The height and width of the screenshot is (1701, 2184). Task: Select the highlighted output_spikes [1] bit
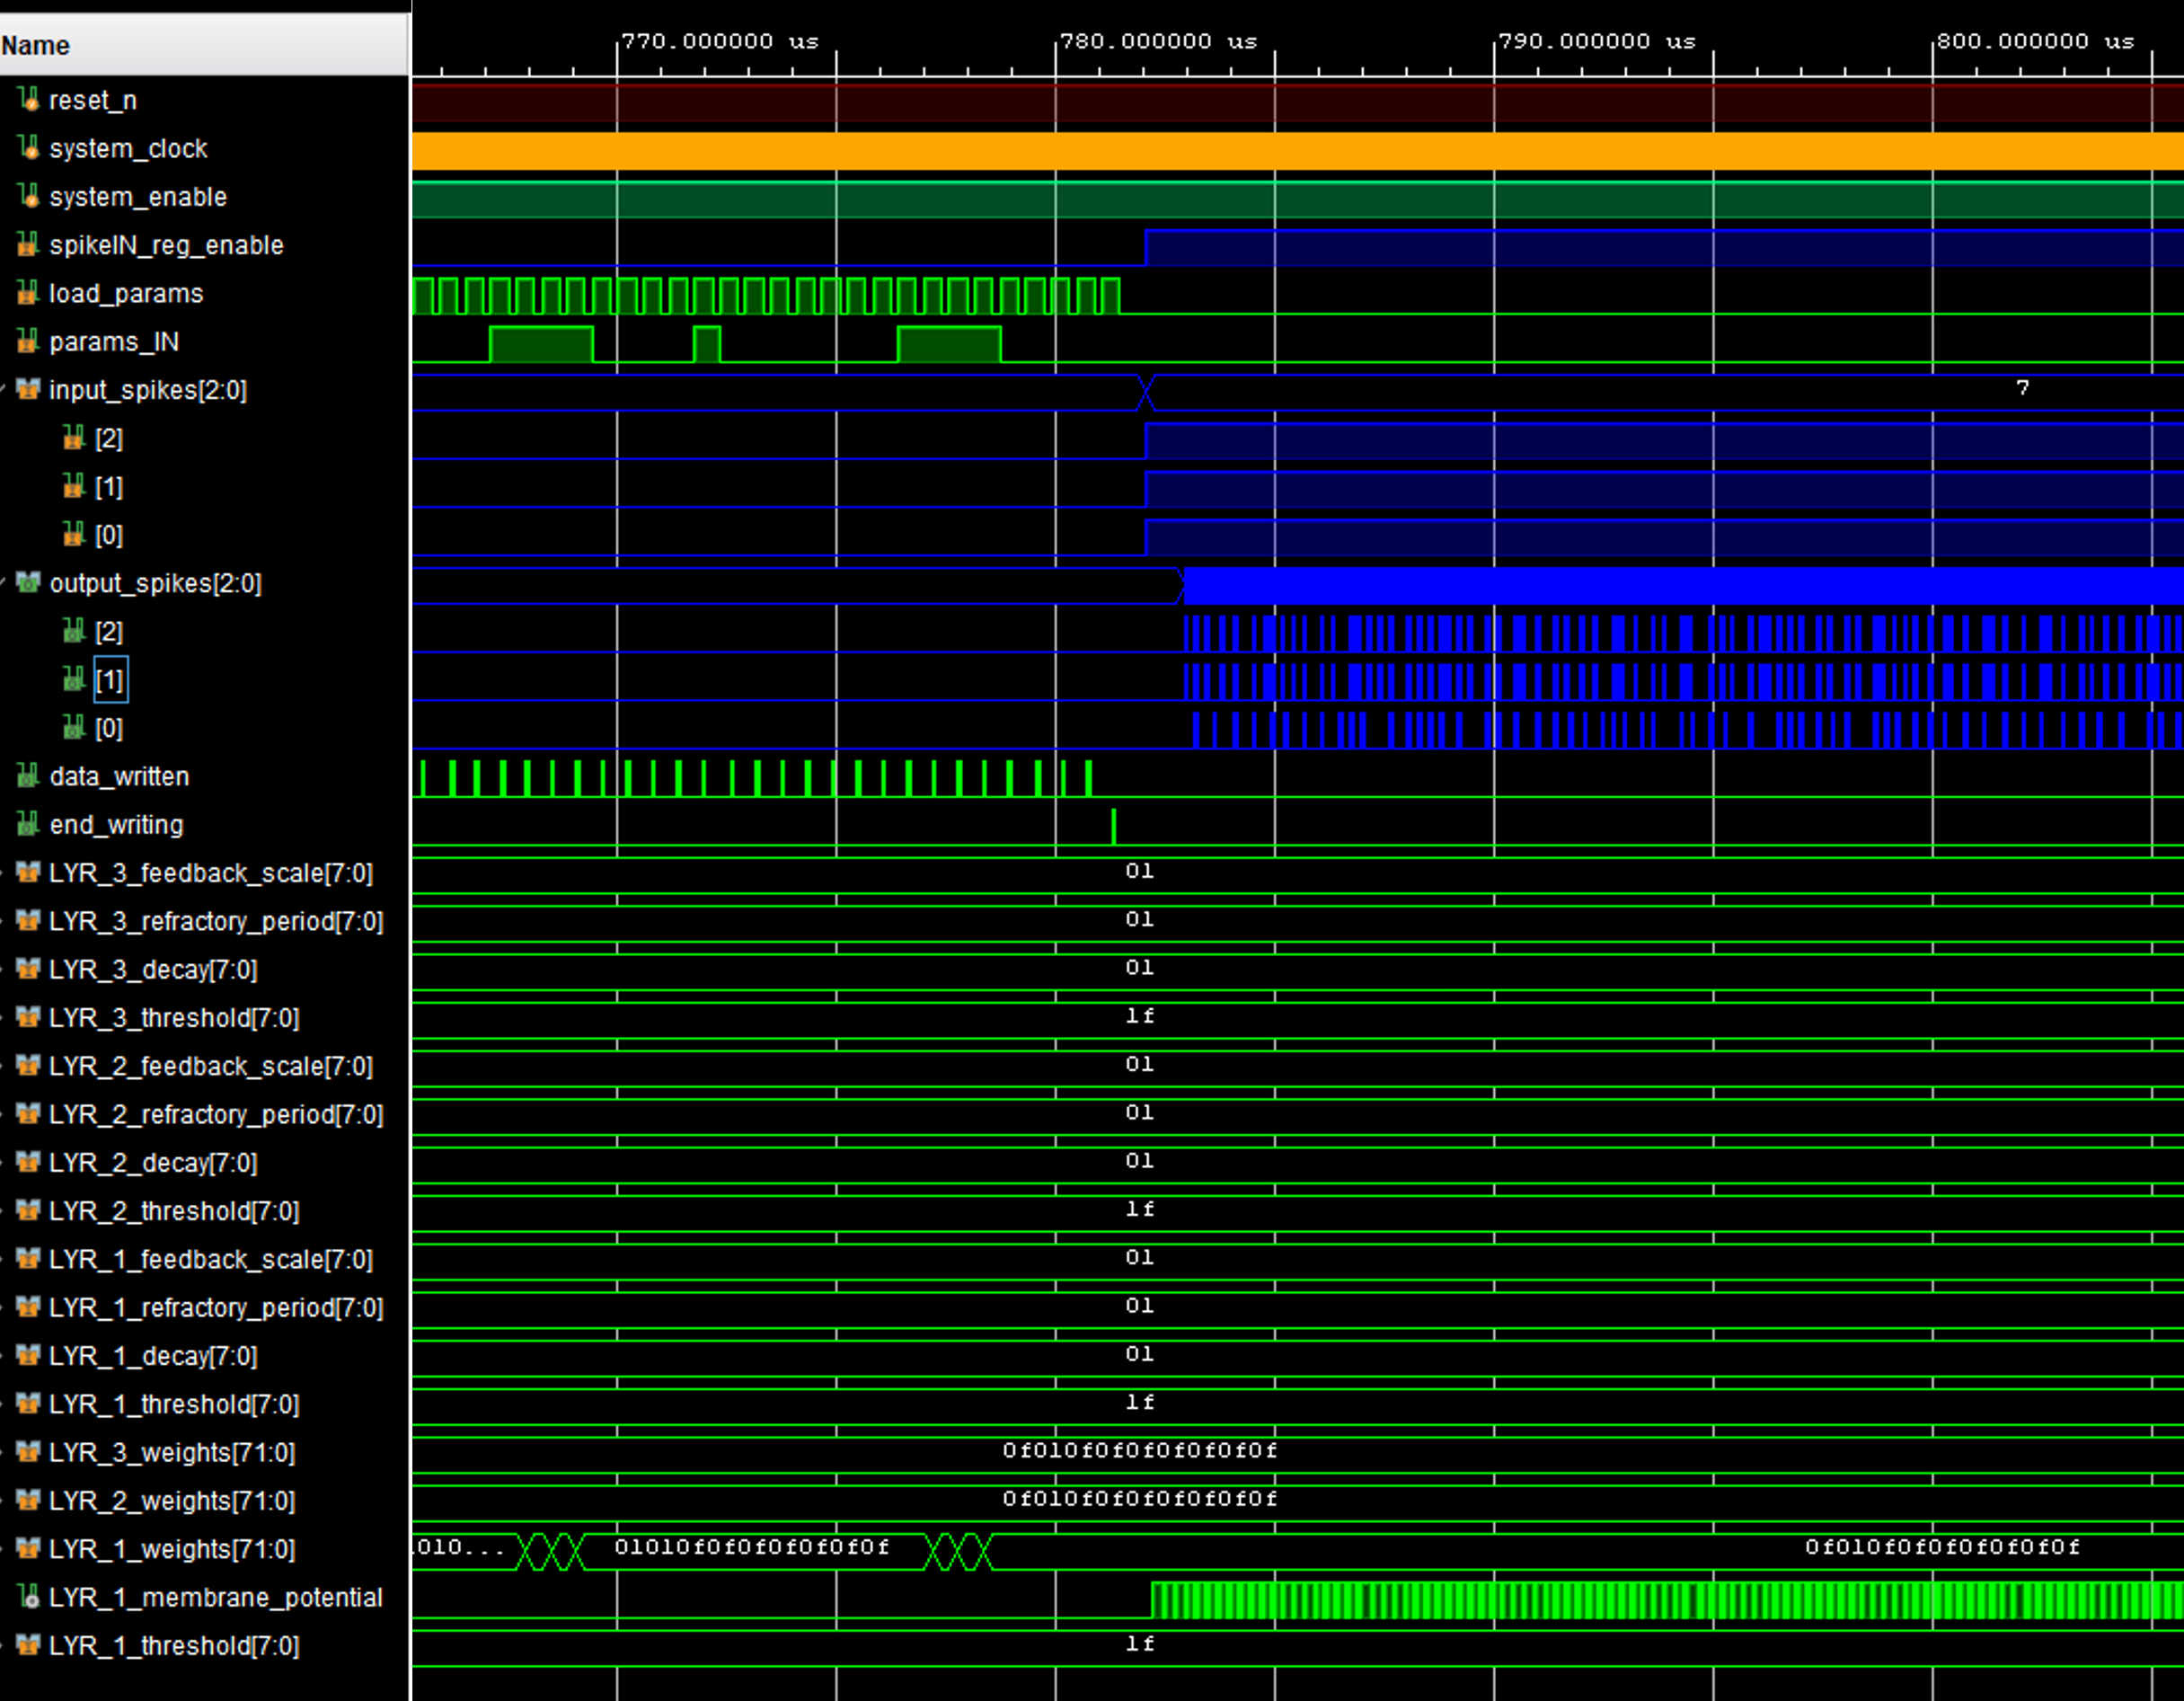[x=110, y=680]
